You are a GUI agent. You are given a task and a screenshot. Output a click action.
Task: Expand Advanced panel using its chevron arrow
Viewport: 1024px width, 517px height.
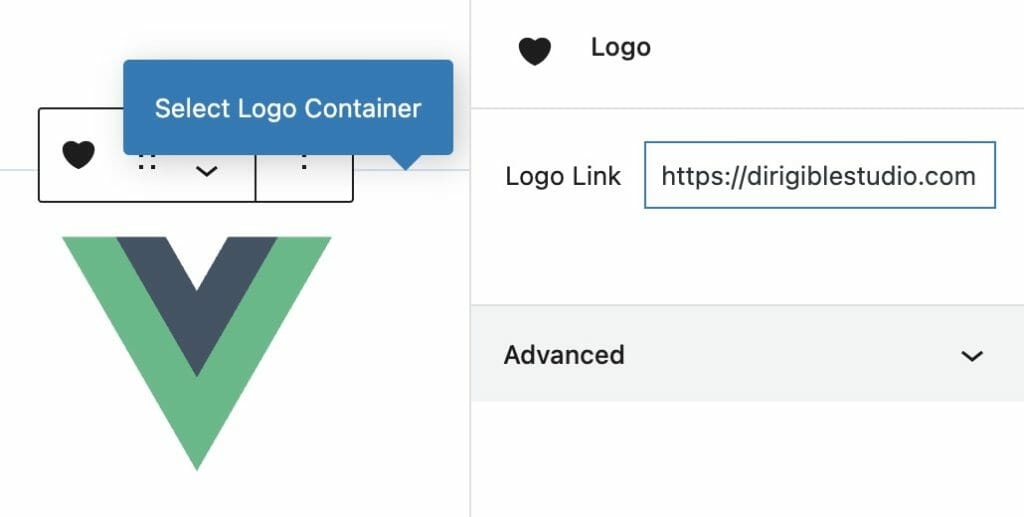(x=971, y=356)
